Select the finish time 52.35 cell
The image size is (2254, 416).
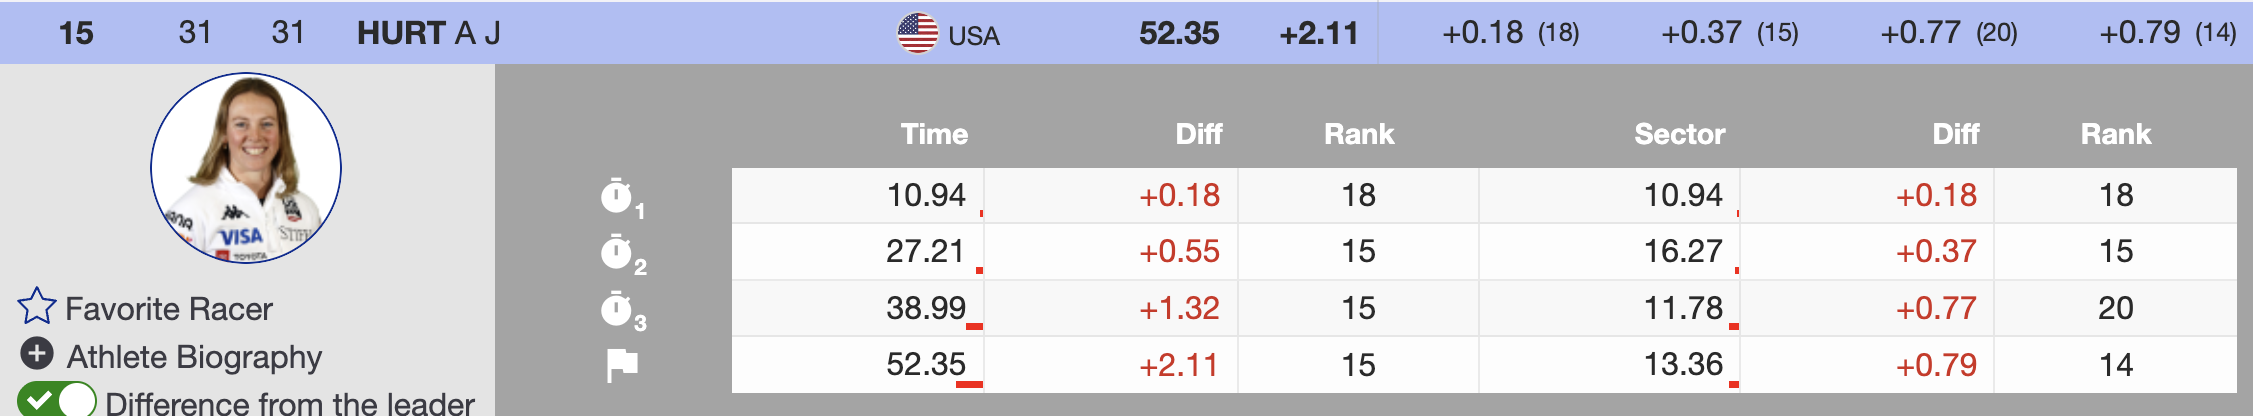click(x=926, y=365)
